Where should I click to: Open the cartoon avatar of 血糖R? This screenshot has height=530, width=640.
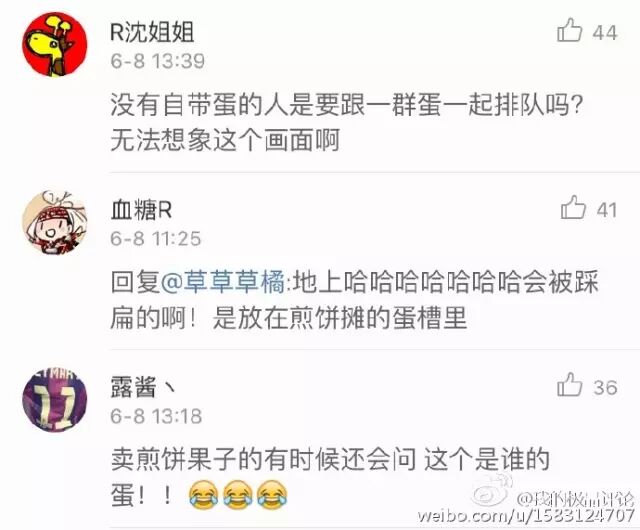[55, 222]
